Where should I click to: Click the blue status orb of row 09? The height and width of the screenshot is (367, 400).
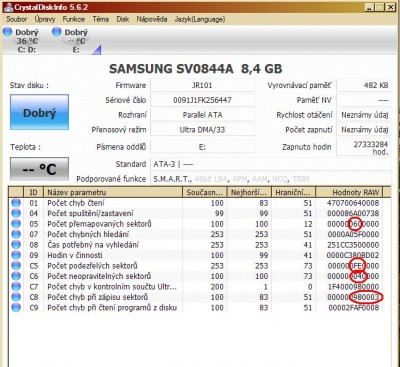coord(16,255)
